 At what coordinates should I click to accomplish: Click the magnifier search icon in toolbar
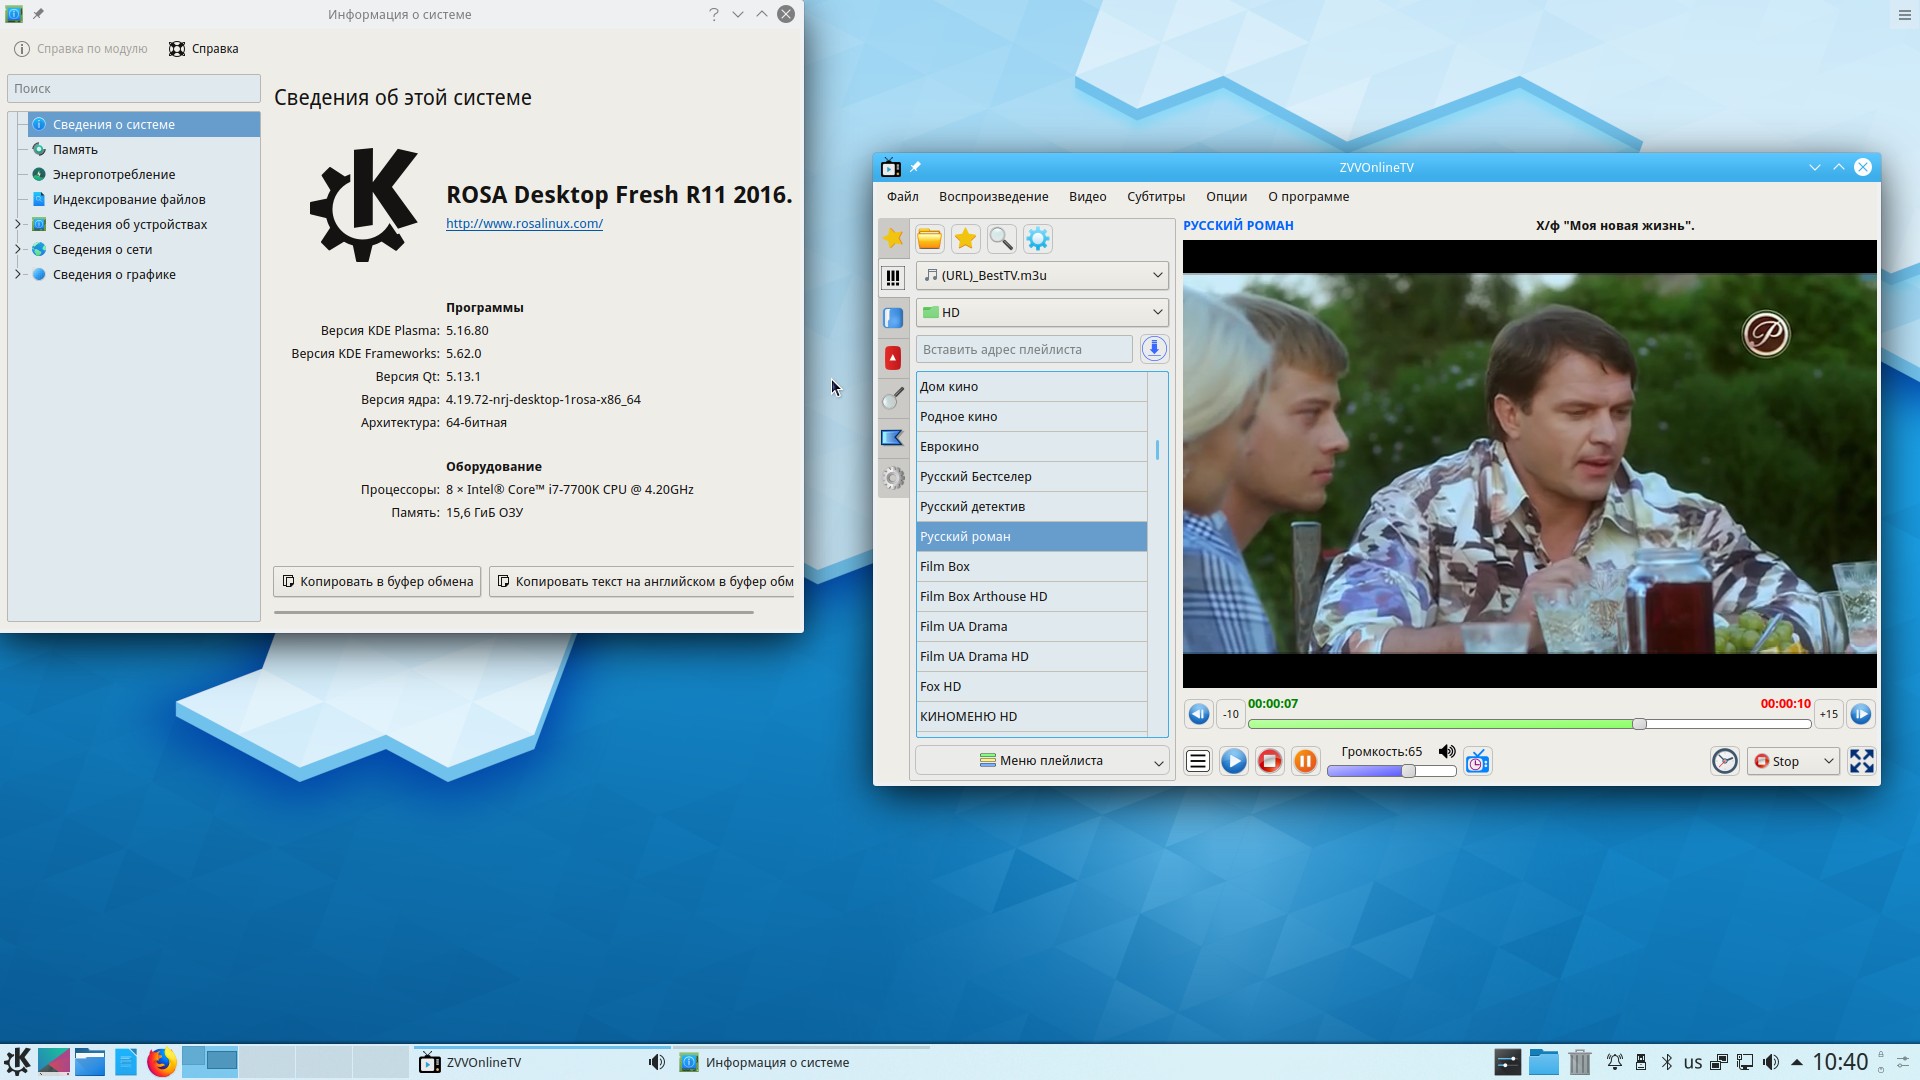pos(1001,239)
